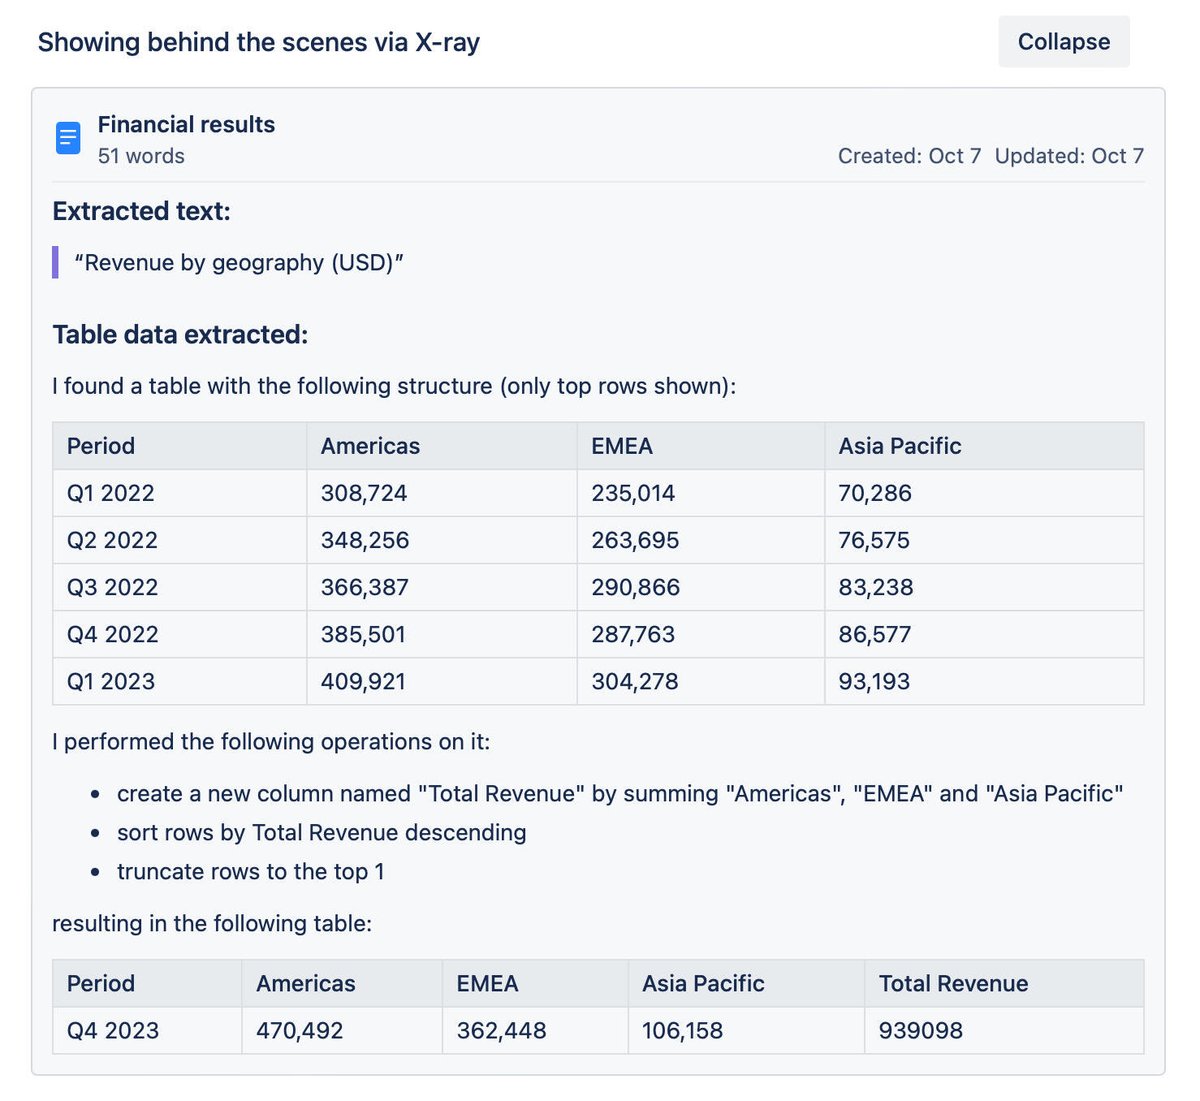Click the "Showing behind the scenes via X-ray" heading
This screenshot has height=1101, width=1200.
258,42
